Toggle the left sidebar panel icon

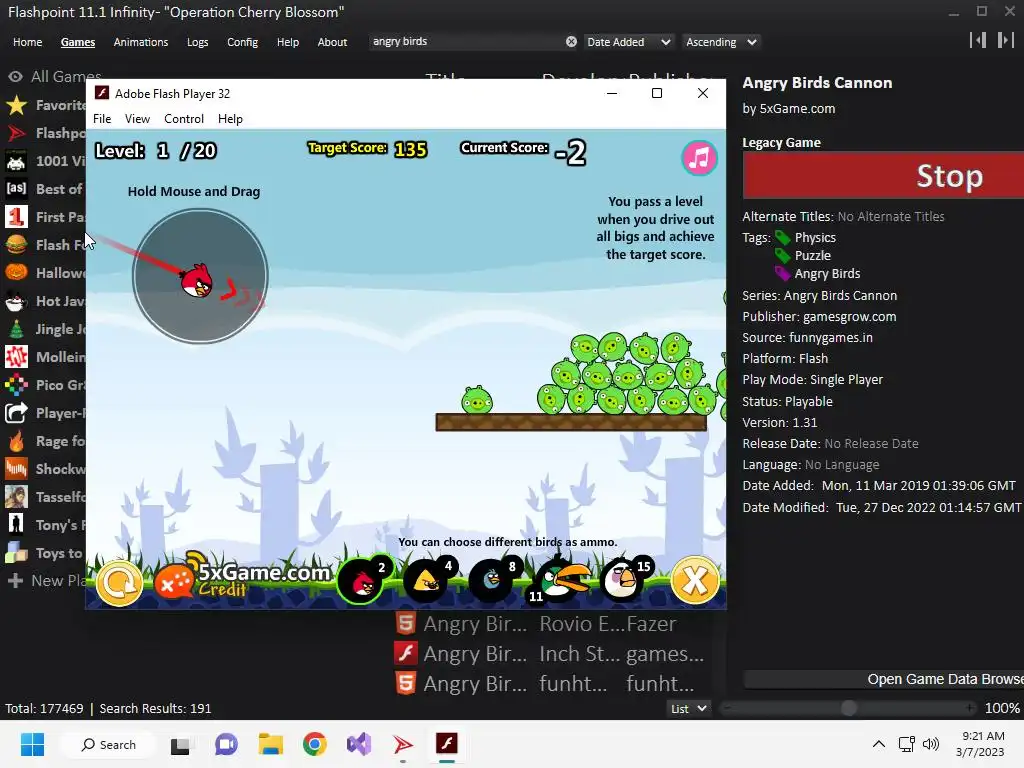point(978,40)
